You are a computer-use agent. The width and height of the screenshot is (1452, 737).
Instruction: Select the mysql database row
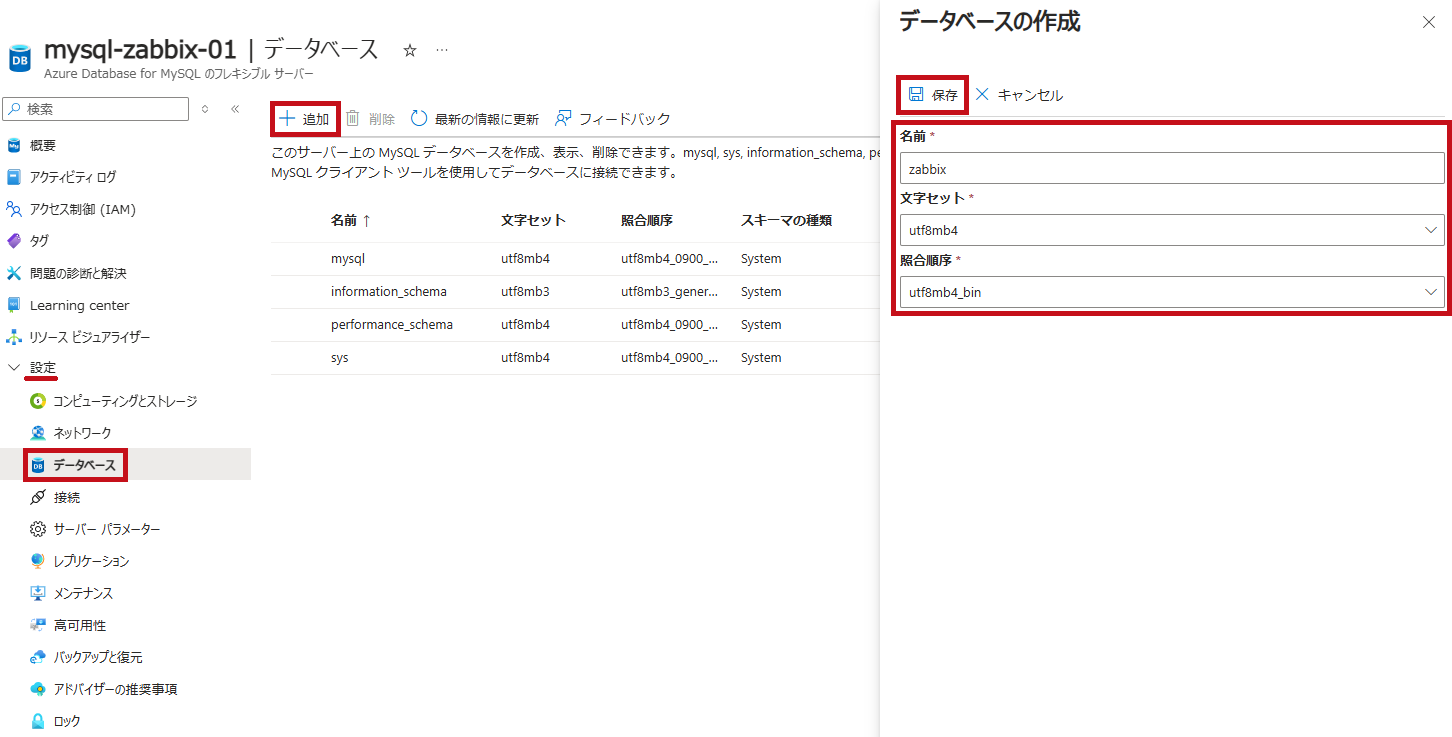[575, 259]
